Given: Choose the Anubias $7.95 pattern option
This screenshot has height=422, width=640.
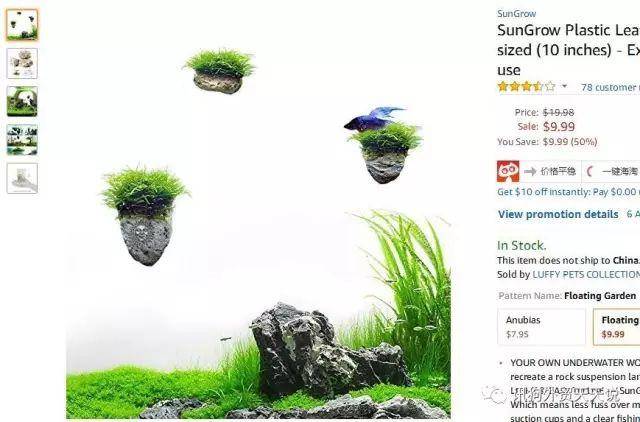Looking at the screenshot, I should click(x=541, y=326).
